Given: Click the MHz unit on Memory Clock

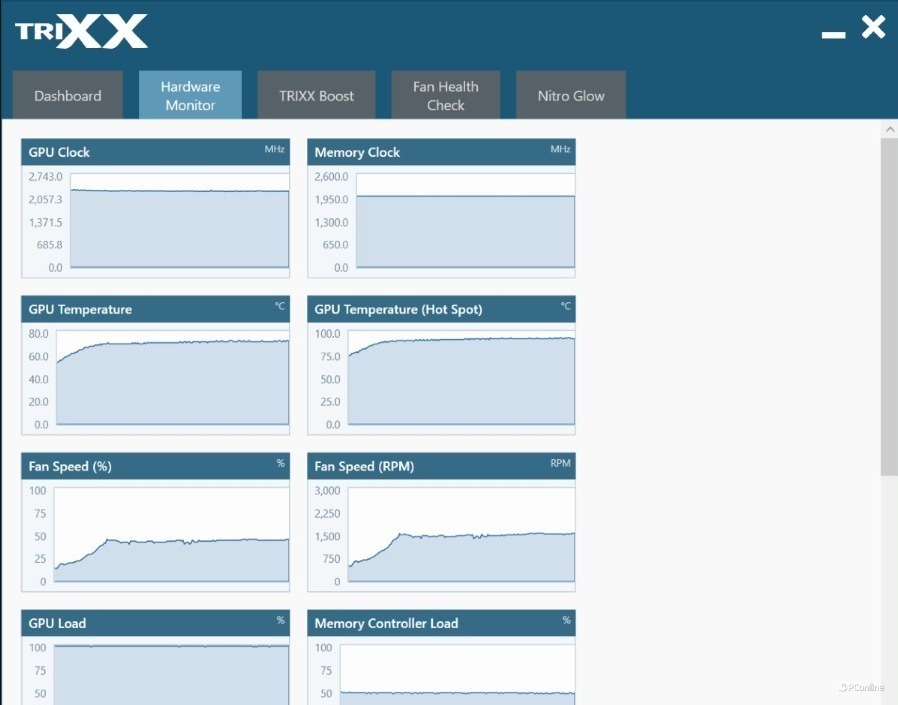Looking at the screenshot, I should [x=560, y=149].
